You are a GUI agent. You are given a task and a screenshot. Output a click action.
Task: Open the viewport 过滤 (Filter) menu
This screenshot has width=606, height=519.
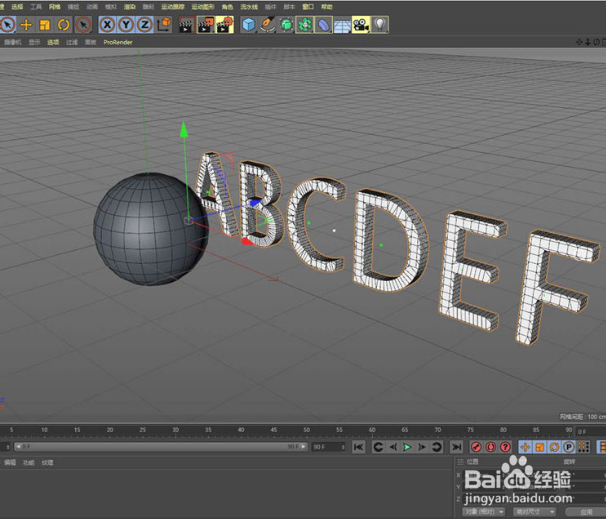tap(72, 42)
